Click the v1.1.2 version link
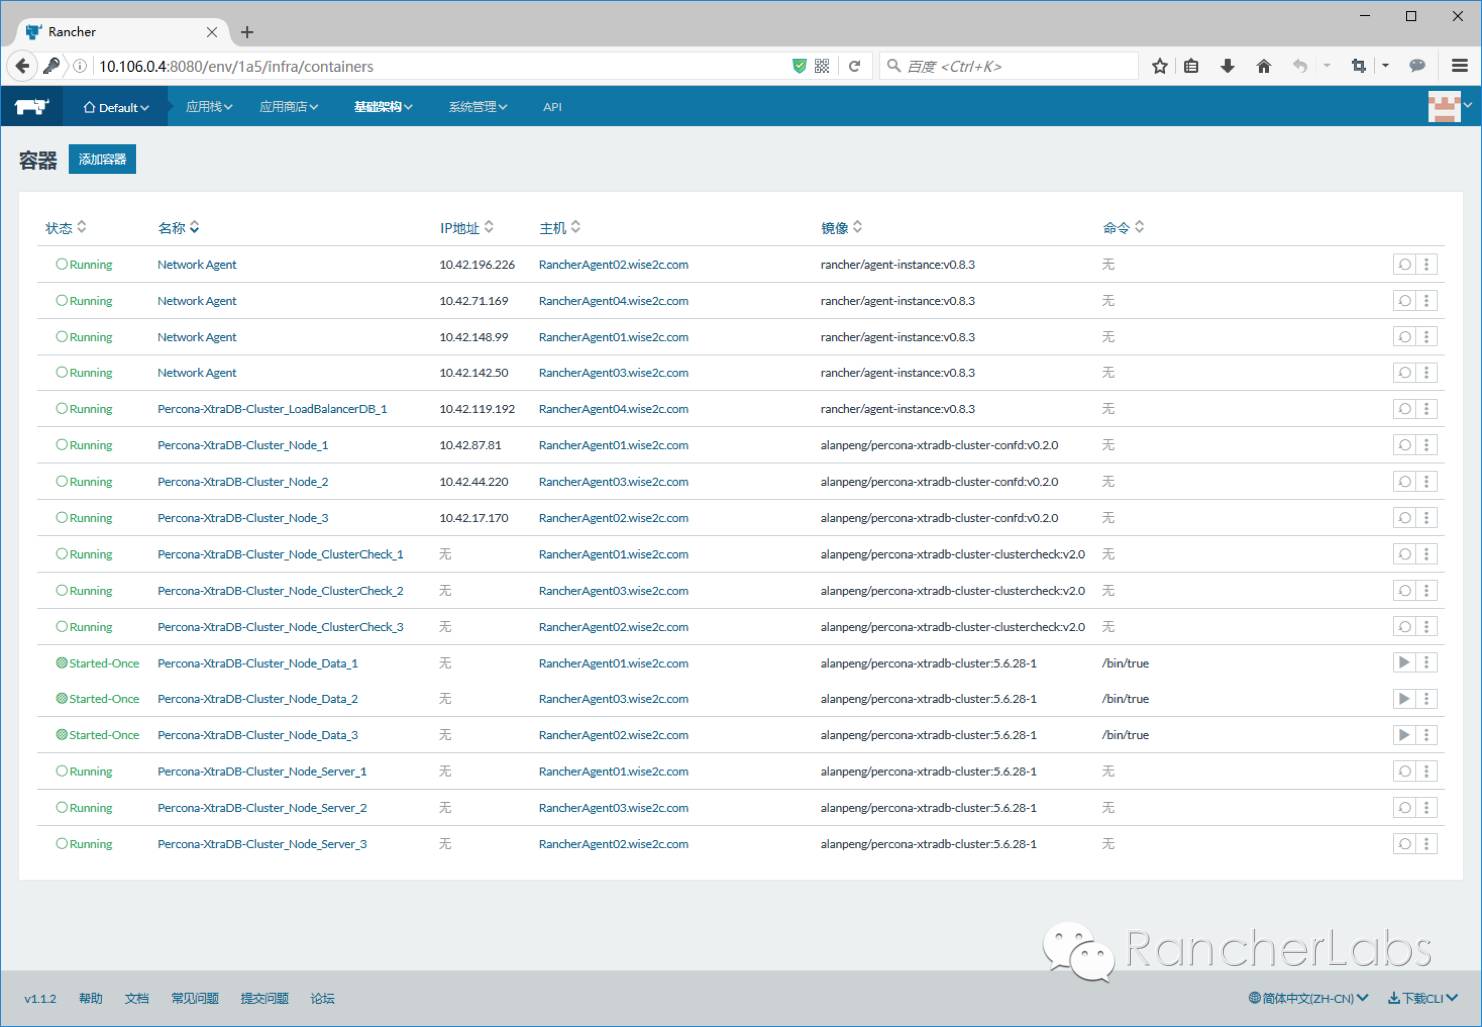The width and height of the screenshot is (1482, 1027). coord(40,998)
